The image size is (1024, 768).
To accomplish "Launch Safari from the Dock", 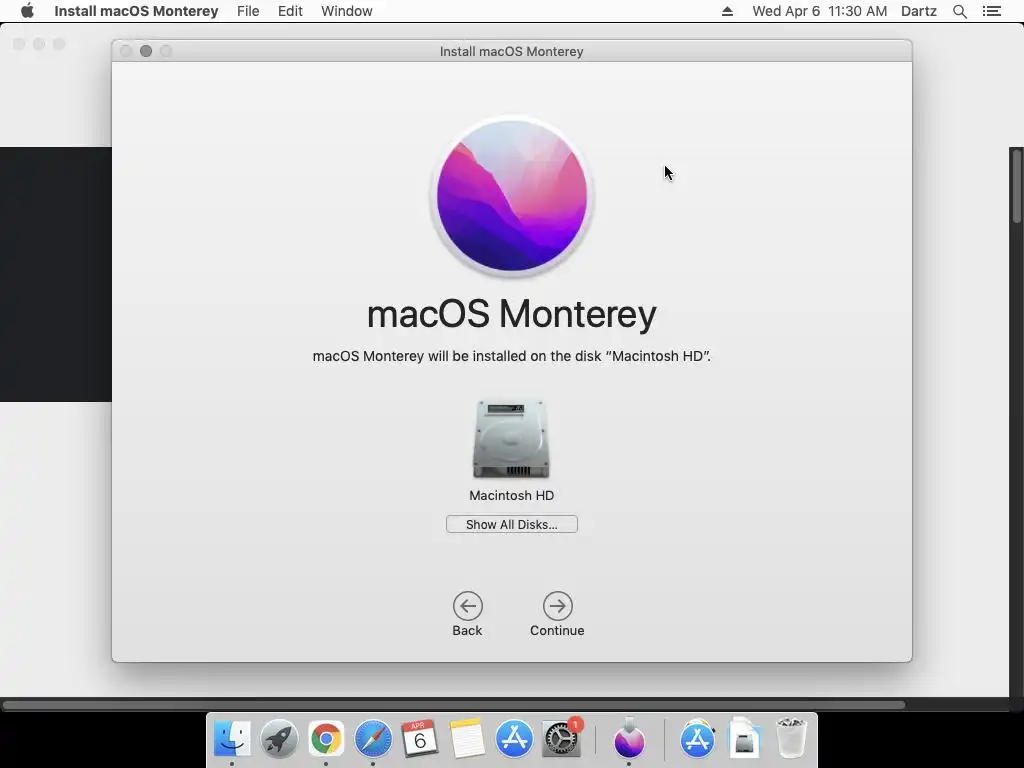I will tap(373, 739).
